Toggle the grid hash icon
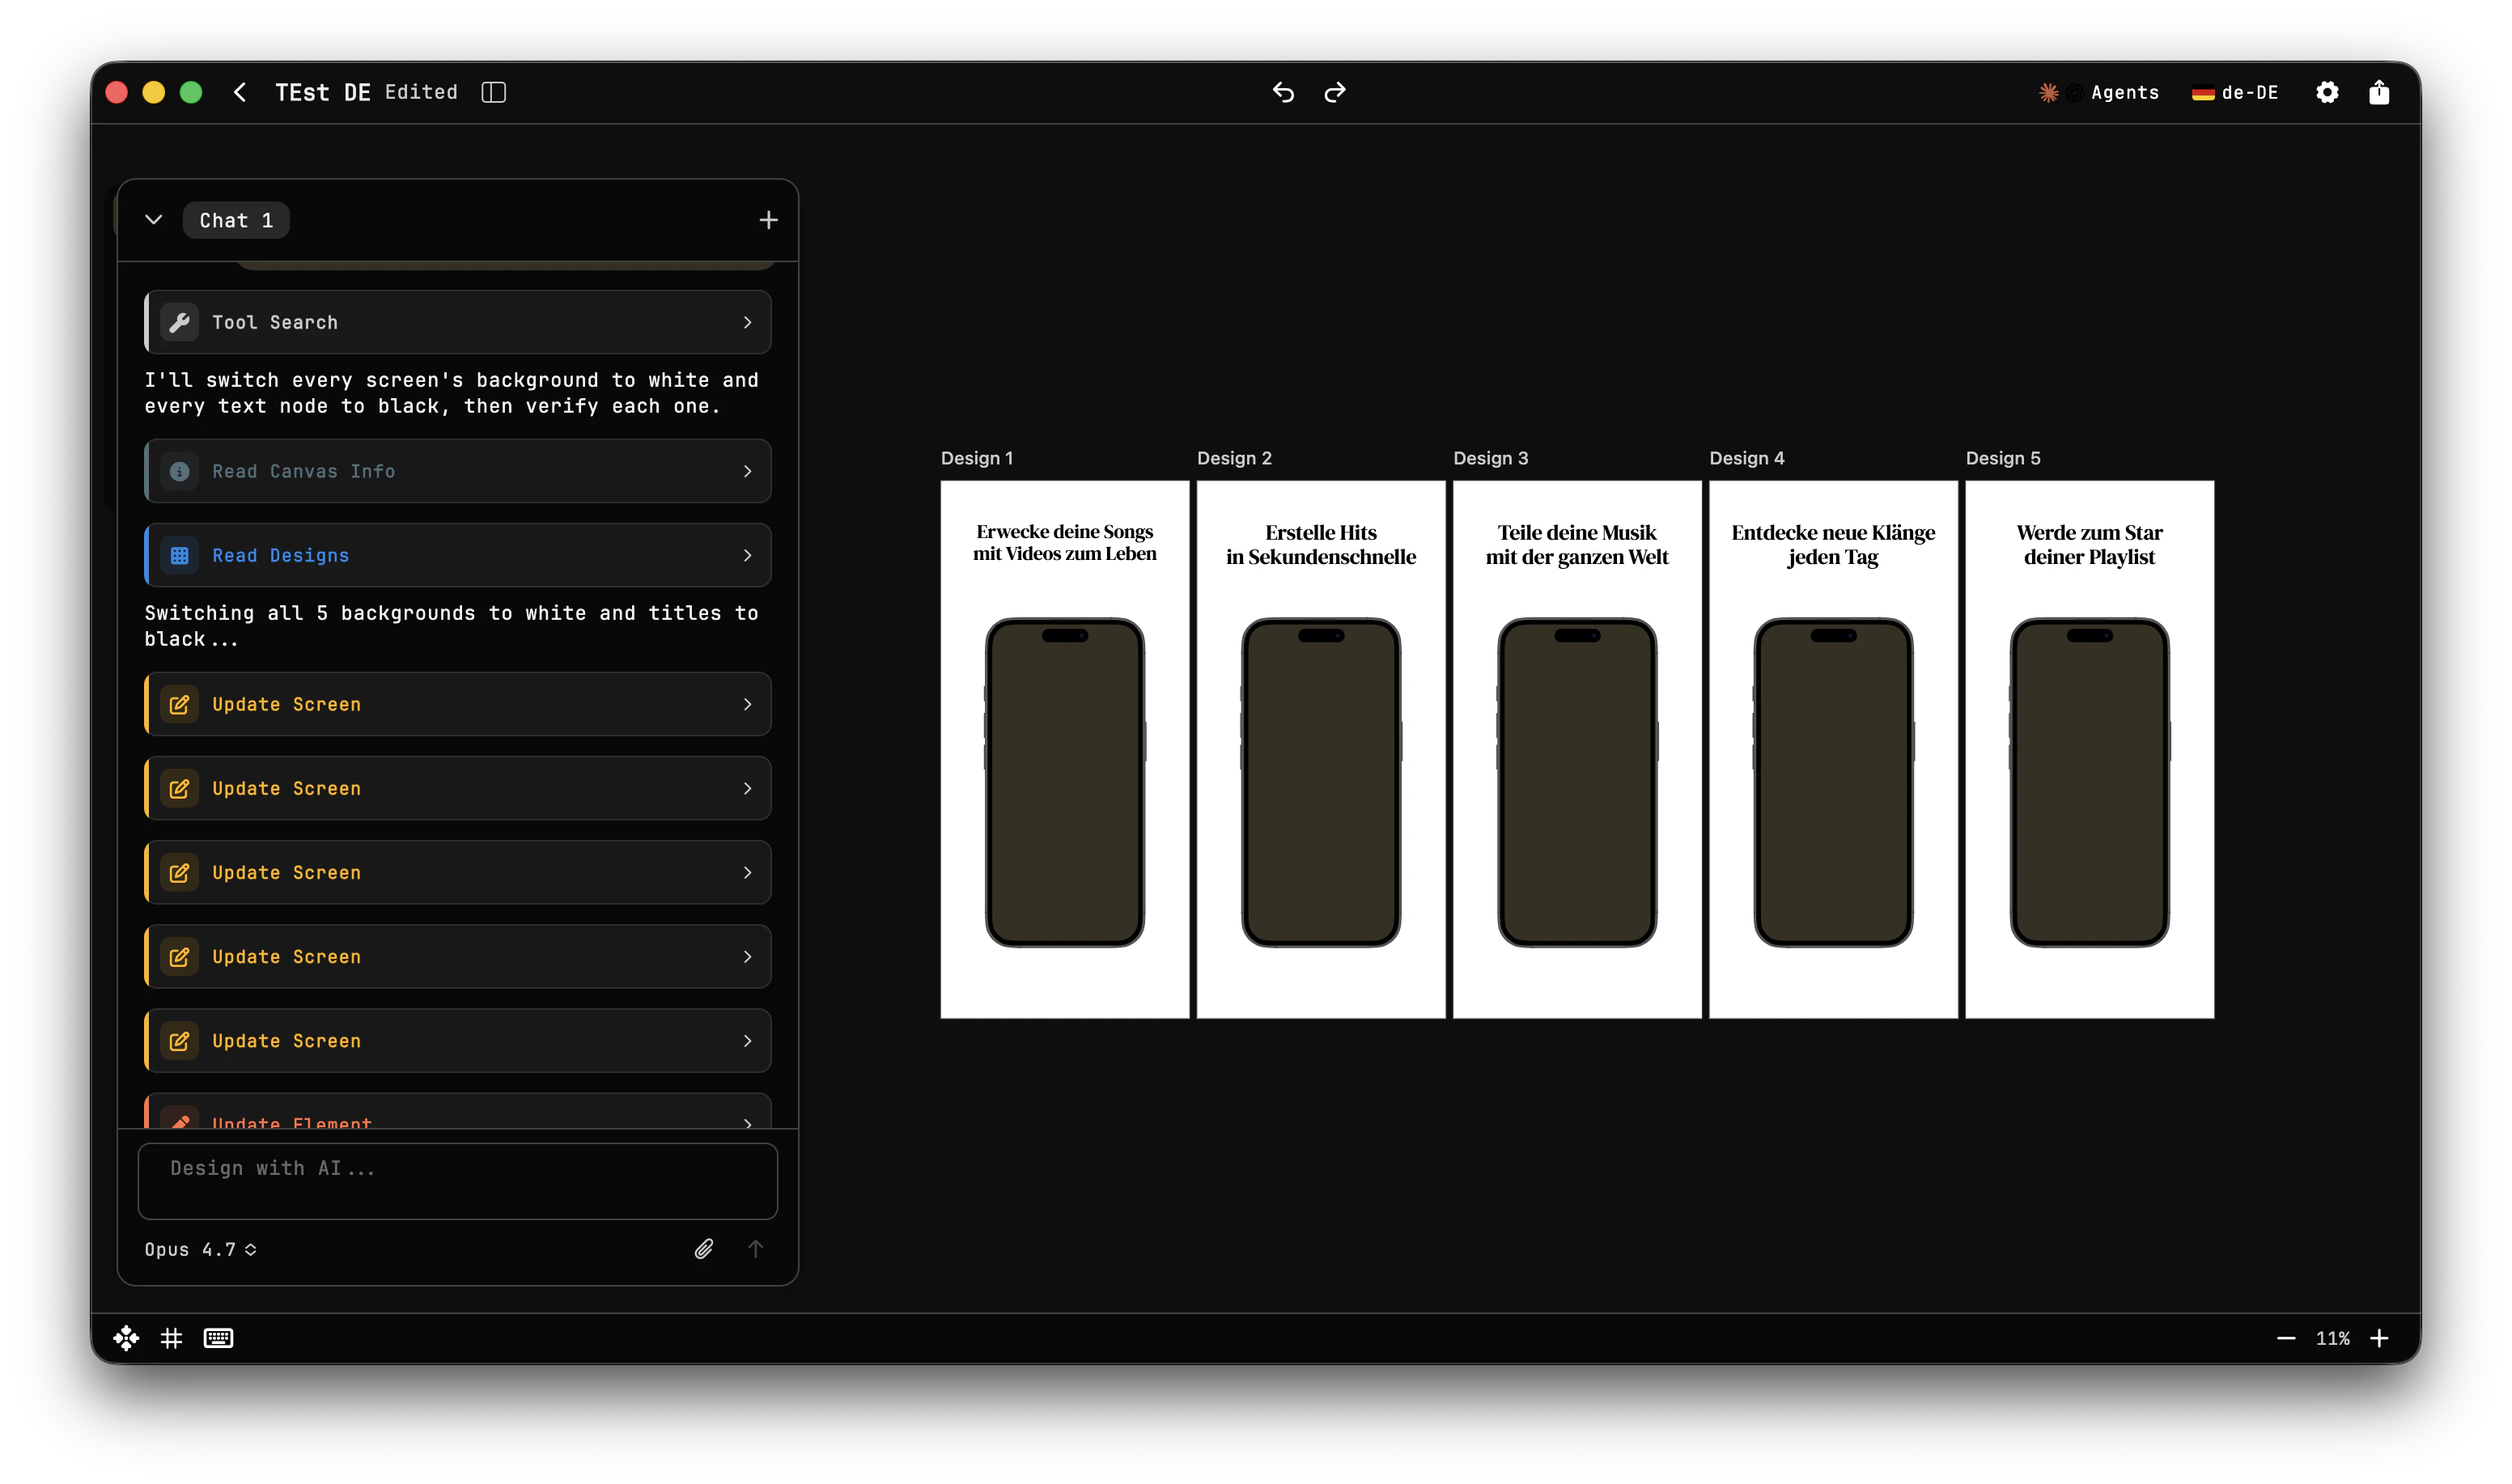This screenshot has height=1484, width=2512. click(x=172, y=1337)
